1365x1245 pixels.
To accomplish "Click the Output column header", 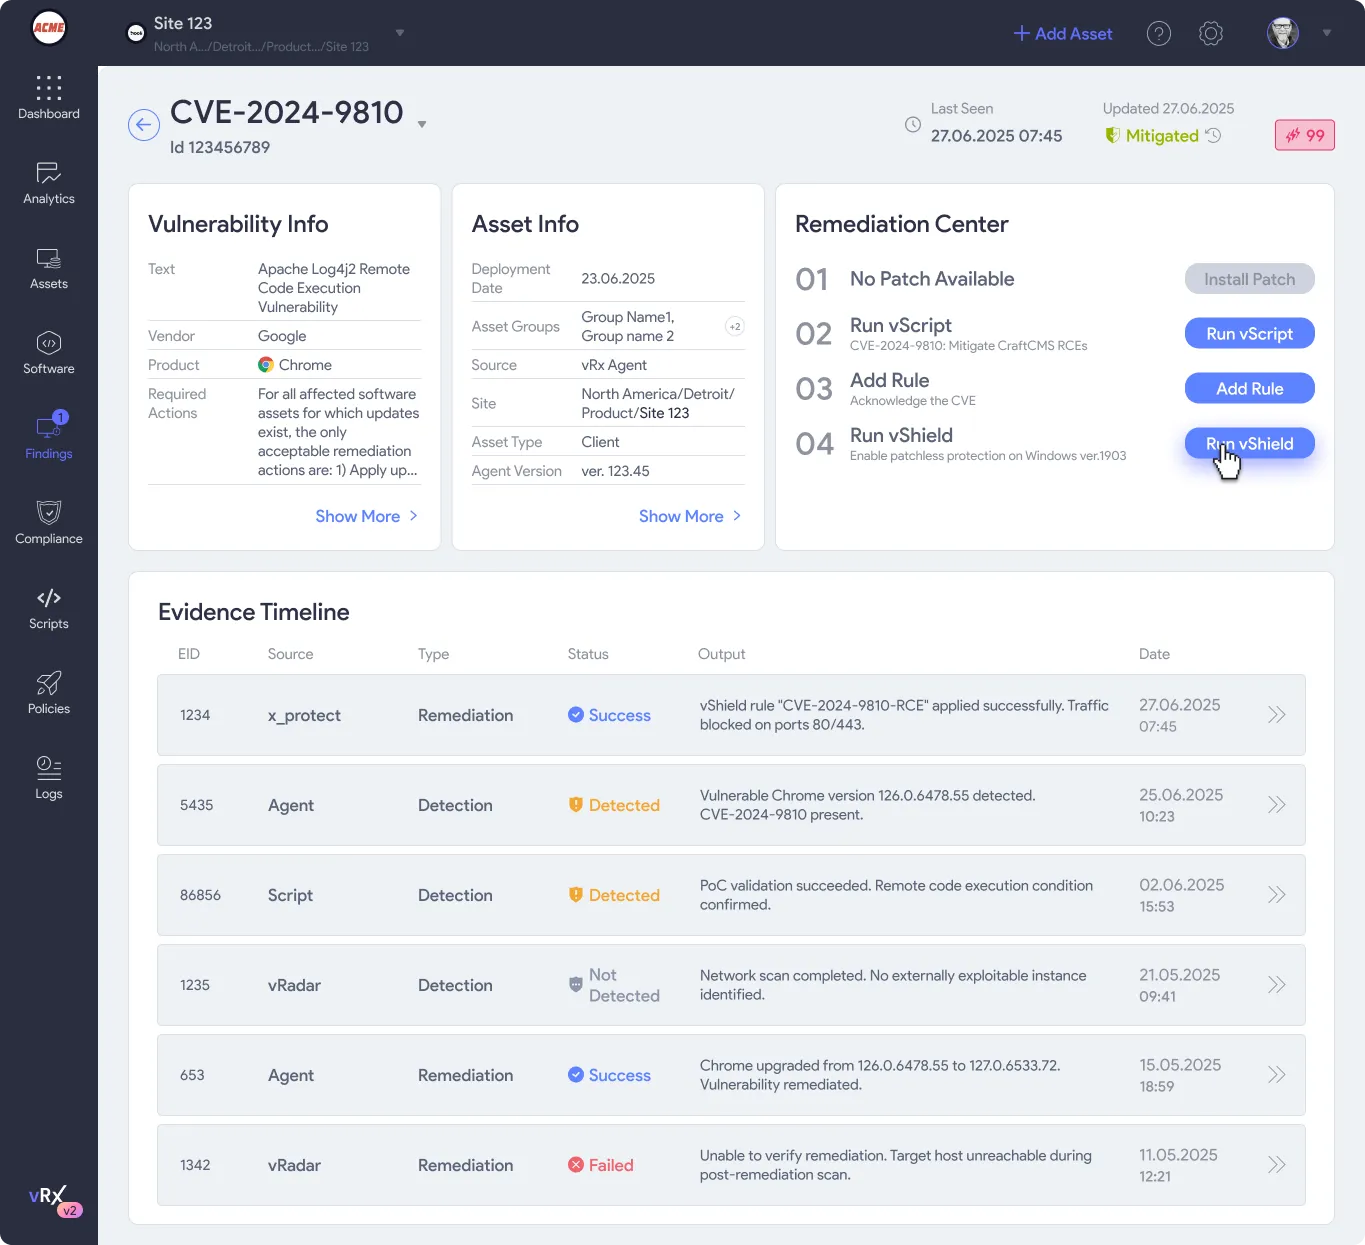I will click(x=722, y=654).
